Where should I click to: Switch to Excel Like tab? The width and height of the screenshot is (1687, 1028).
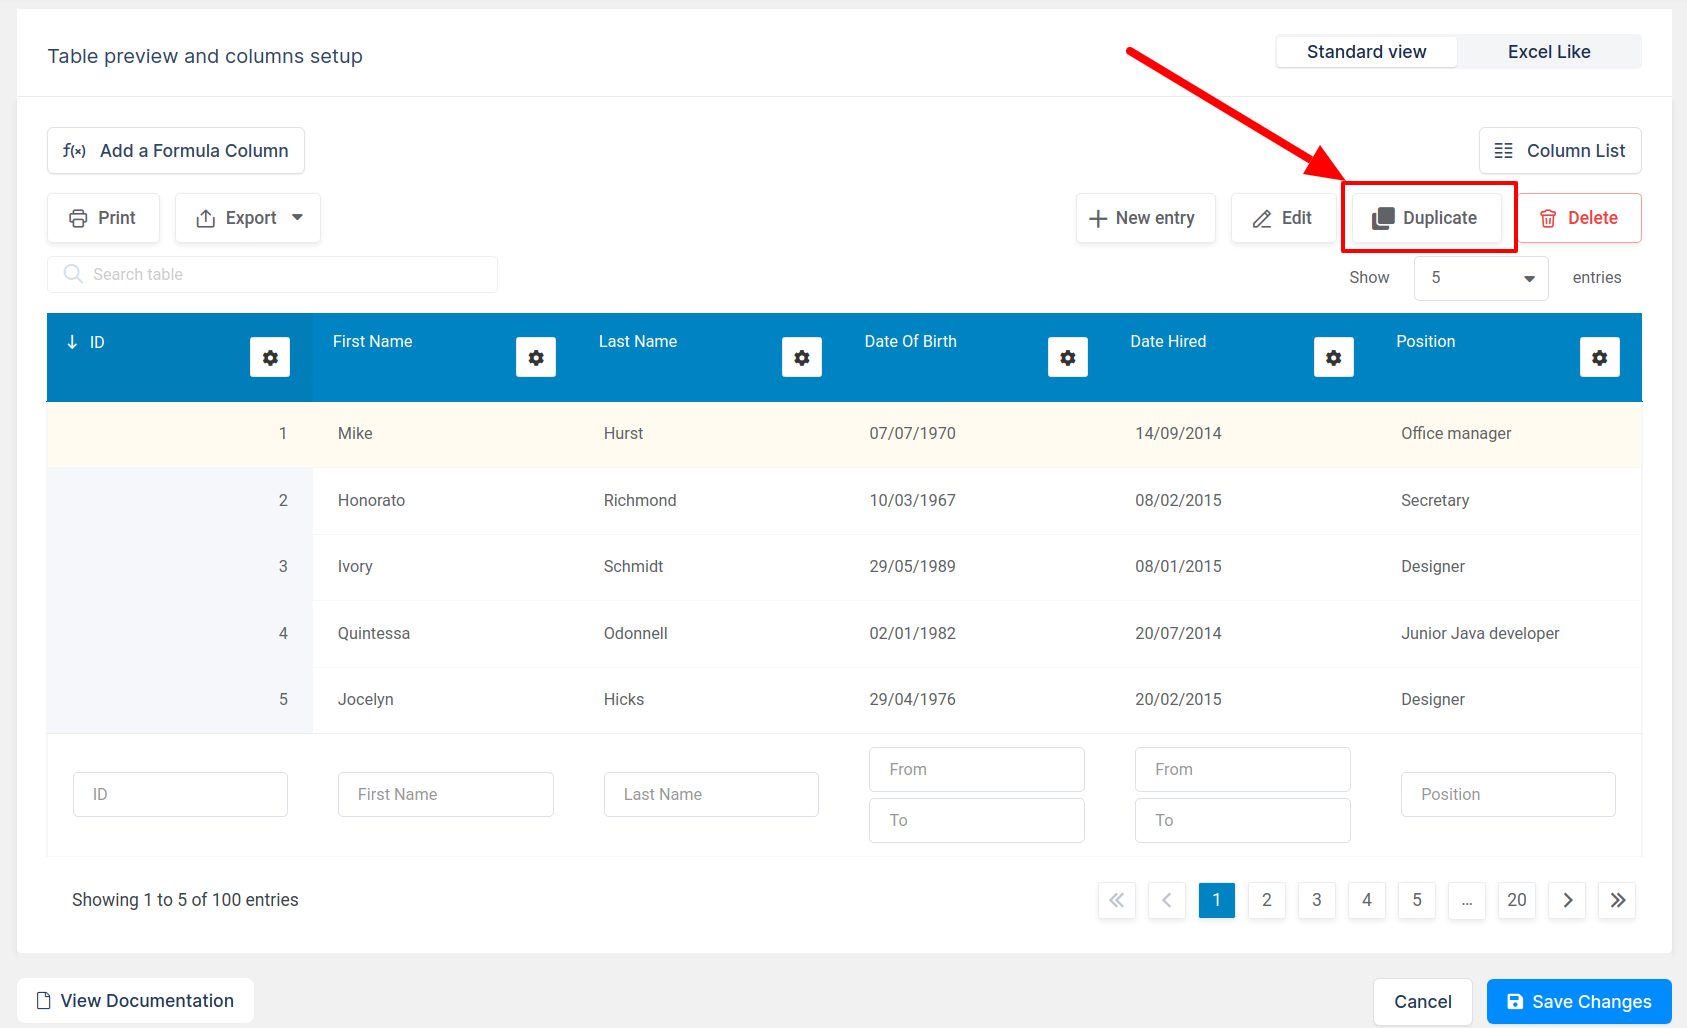pos(1549,52)
